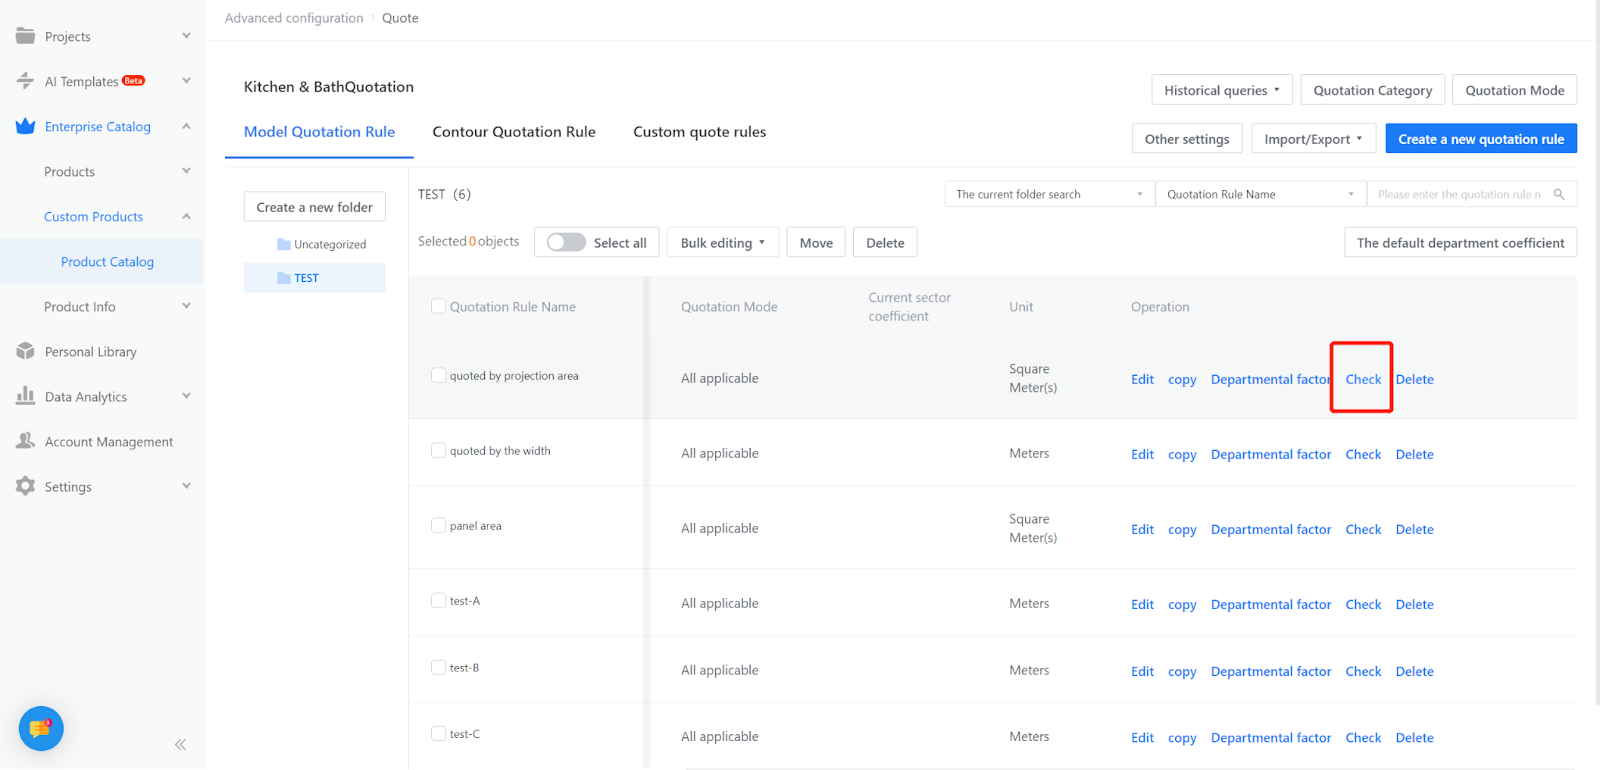Type in the quotation rule name search field
The height and width of the screenshot is (770, 1600).
(1459, 194)
